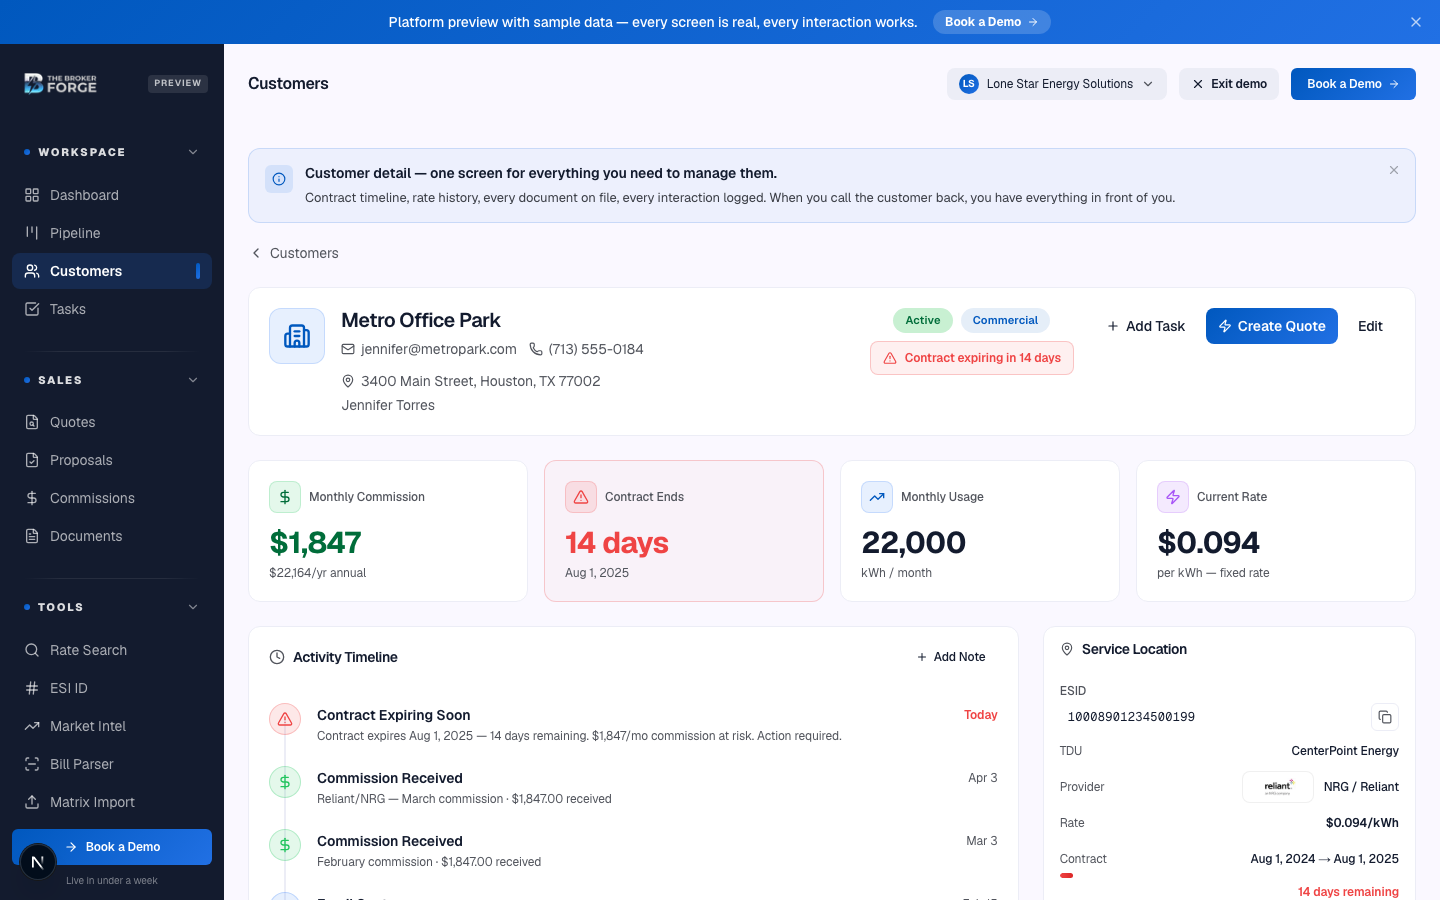Screen dimensions: 1440x900
Task: Click the Market Intel trend icon
Action: click(x=32, y=726)
